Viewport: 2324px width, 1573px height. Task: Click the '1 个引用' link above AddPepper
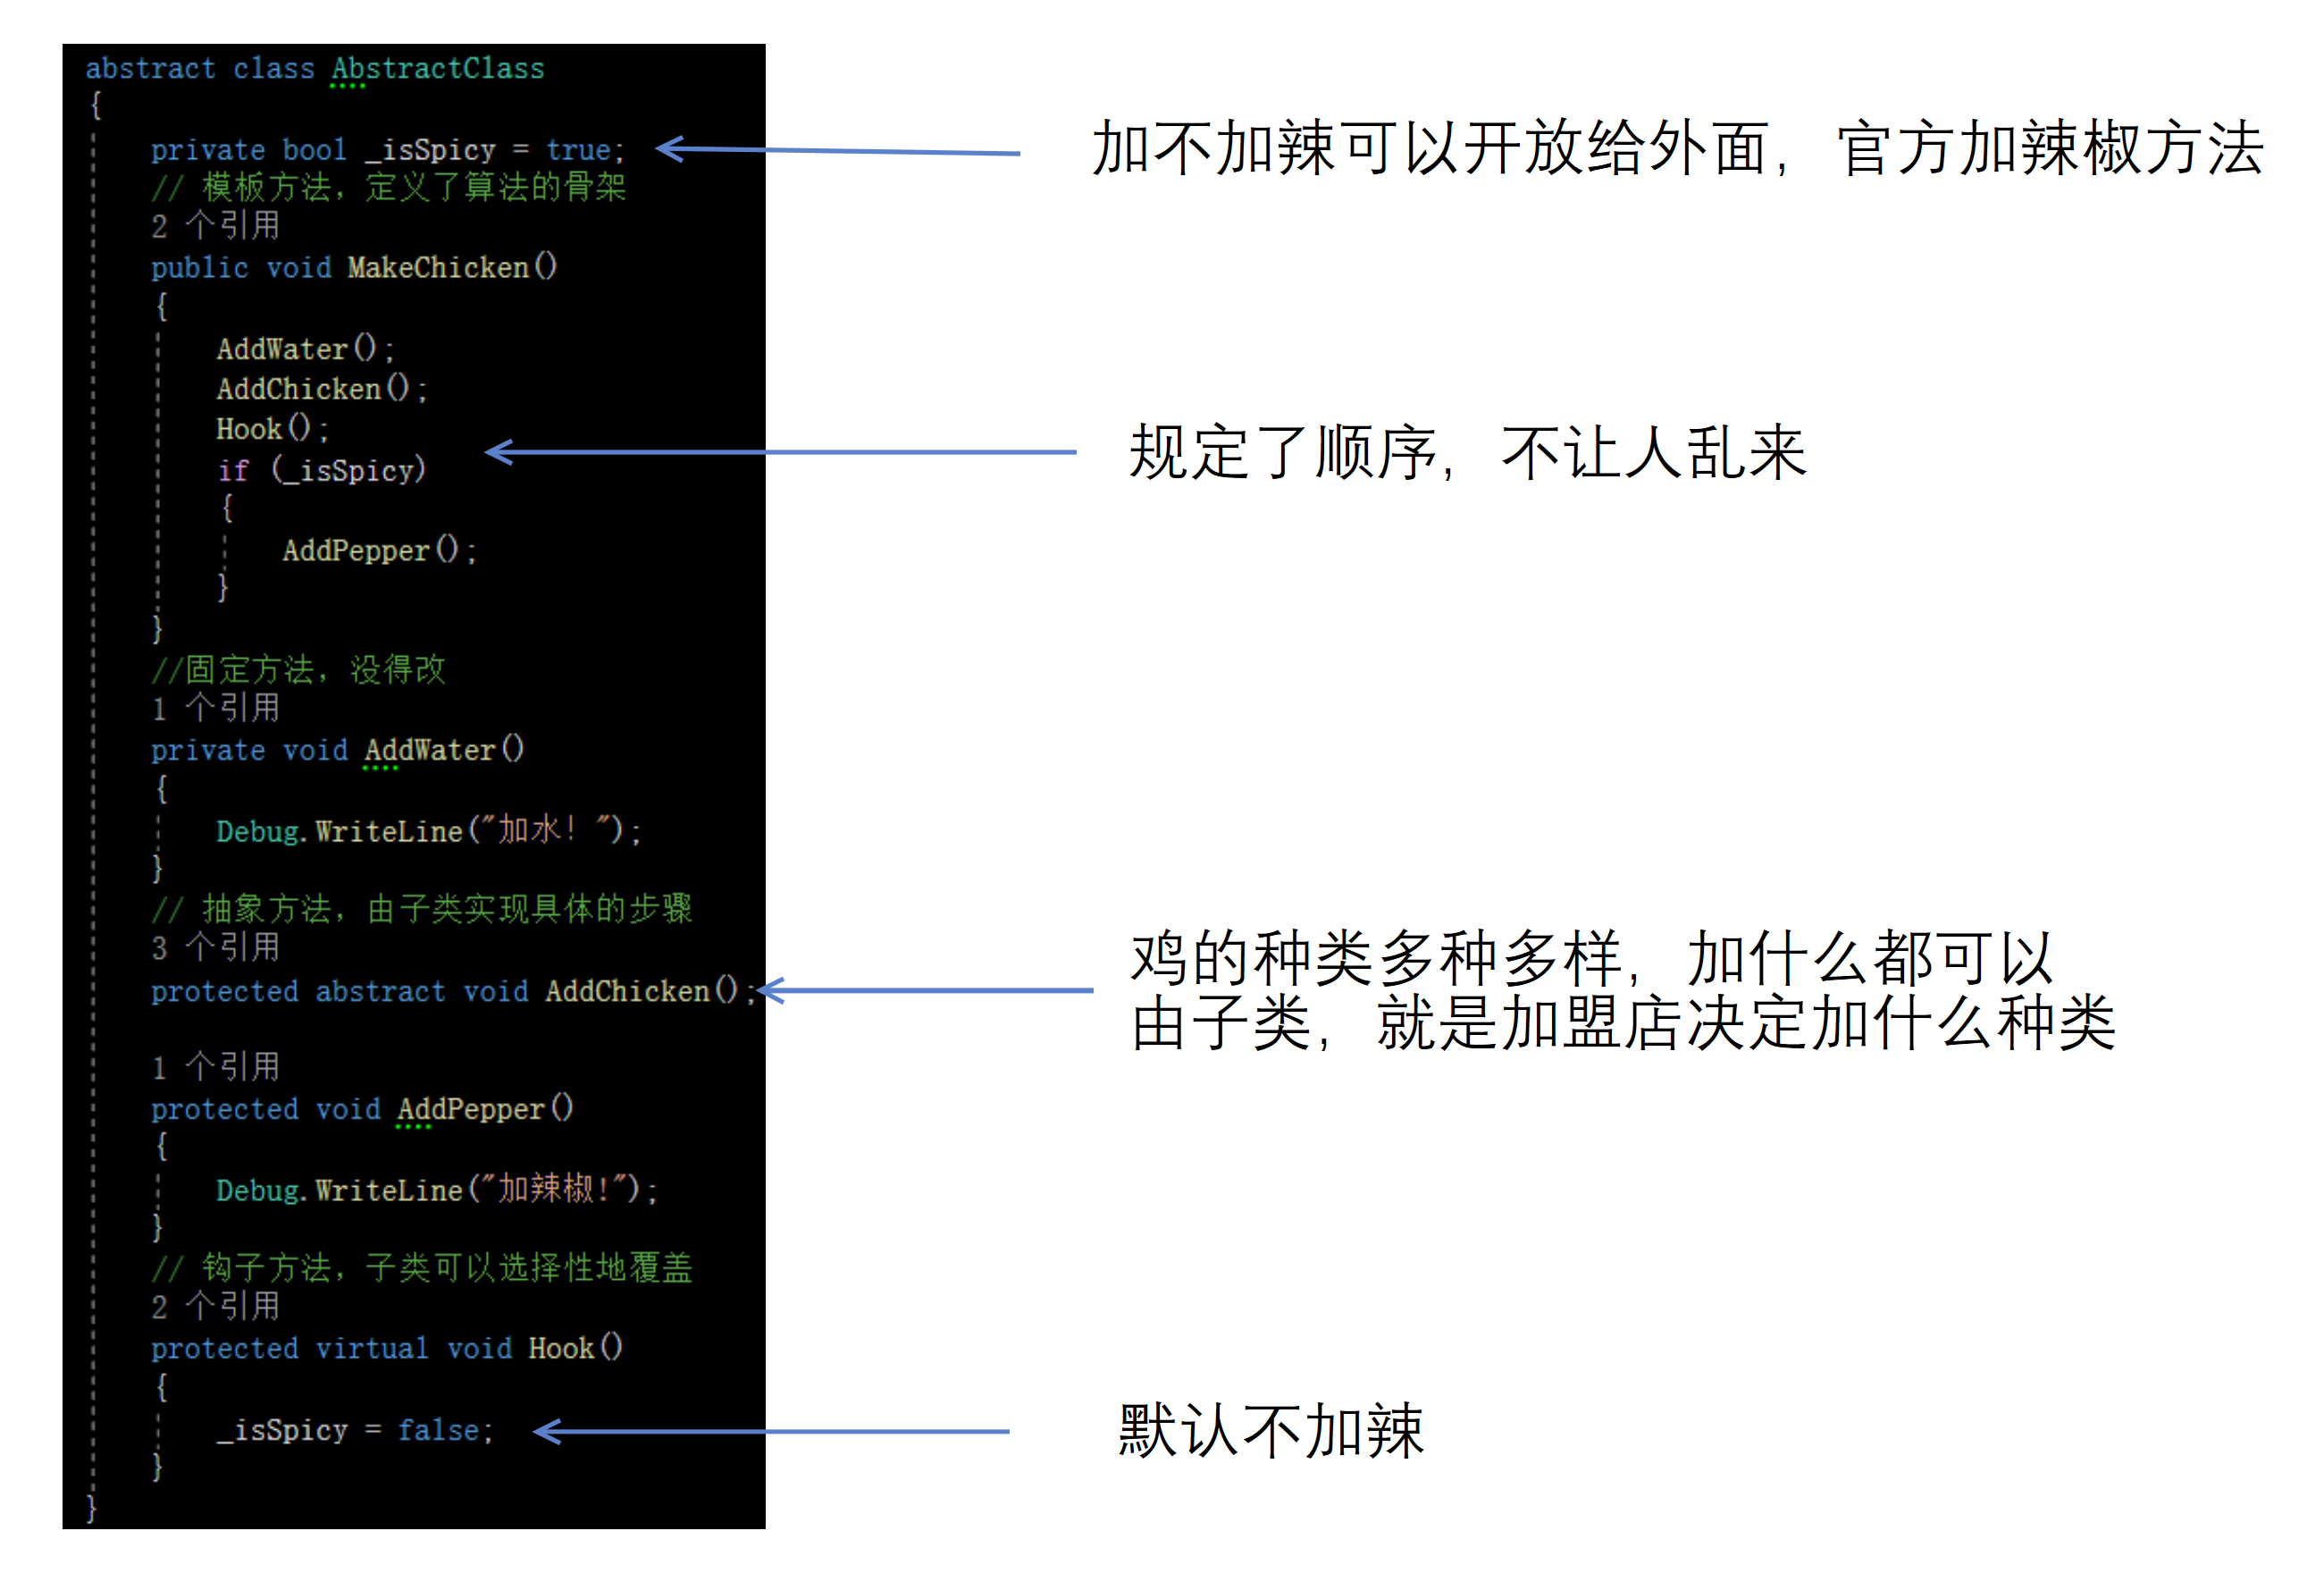pyautogui.click(x=215, y=1067)
